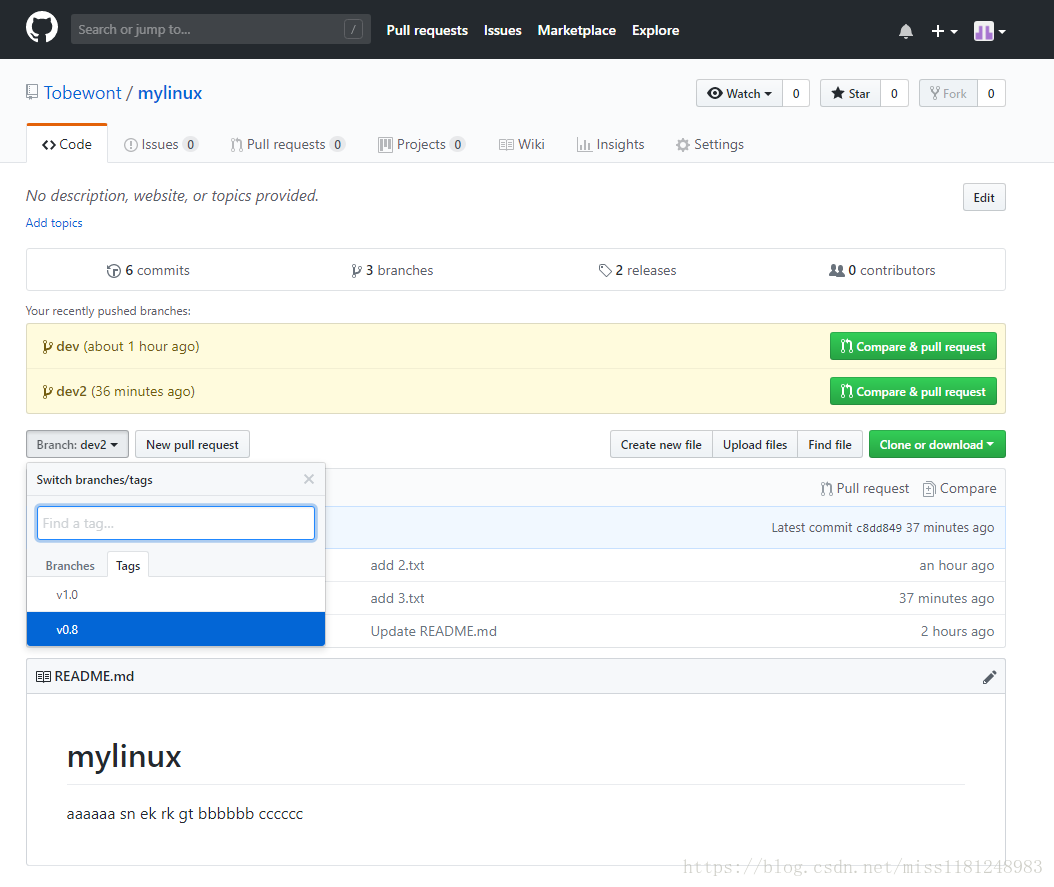Click the mylinux README heading
This screenshot has height=887, width=1054.
click(x=124, y=757)
